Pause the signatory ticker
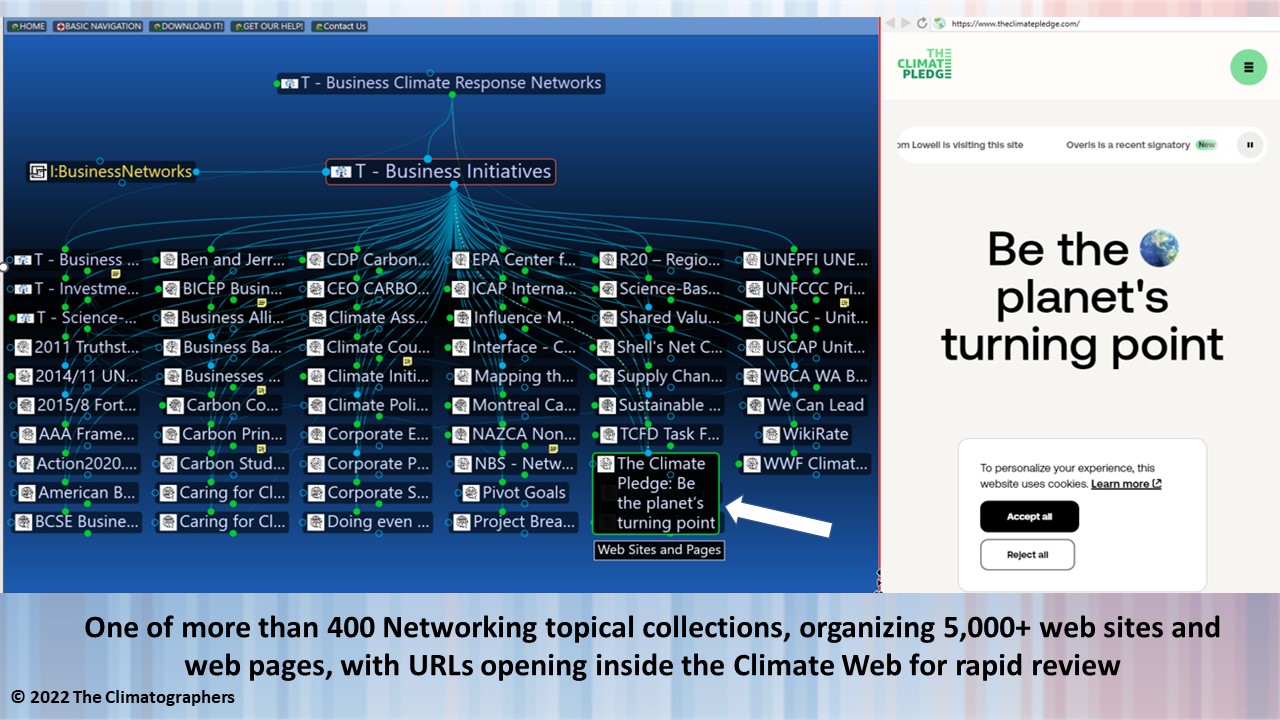The image size is (1280, 720). (1250, 145)
